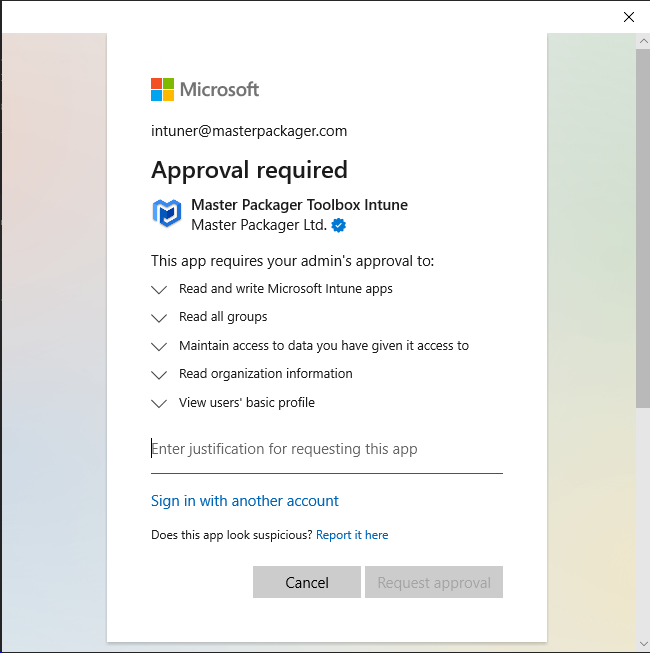Click the Master Packager app logo
This screenshot has width=650, height=653.
(x=167, y=213)
